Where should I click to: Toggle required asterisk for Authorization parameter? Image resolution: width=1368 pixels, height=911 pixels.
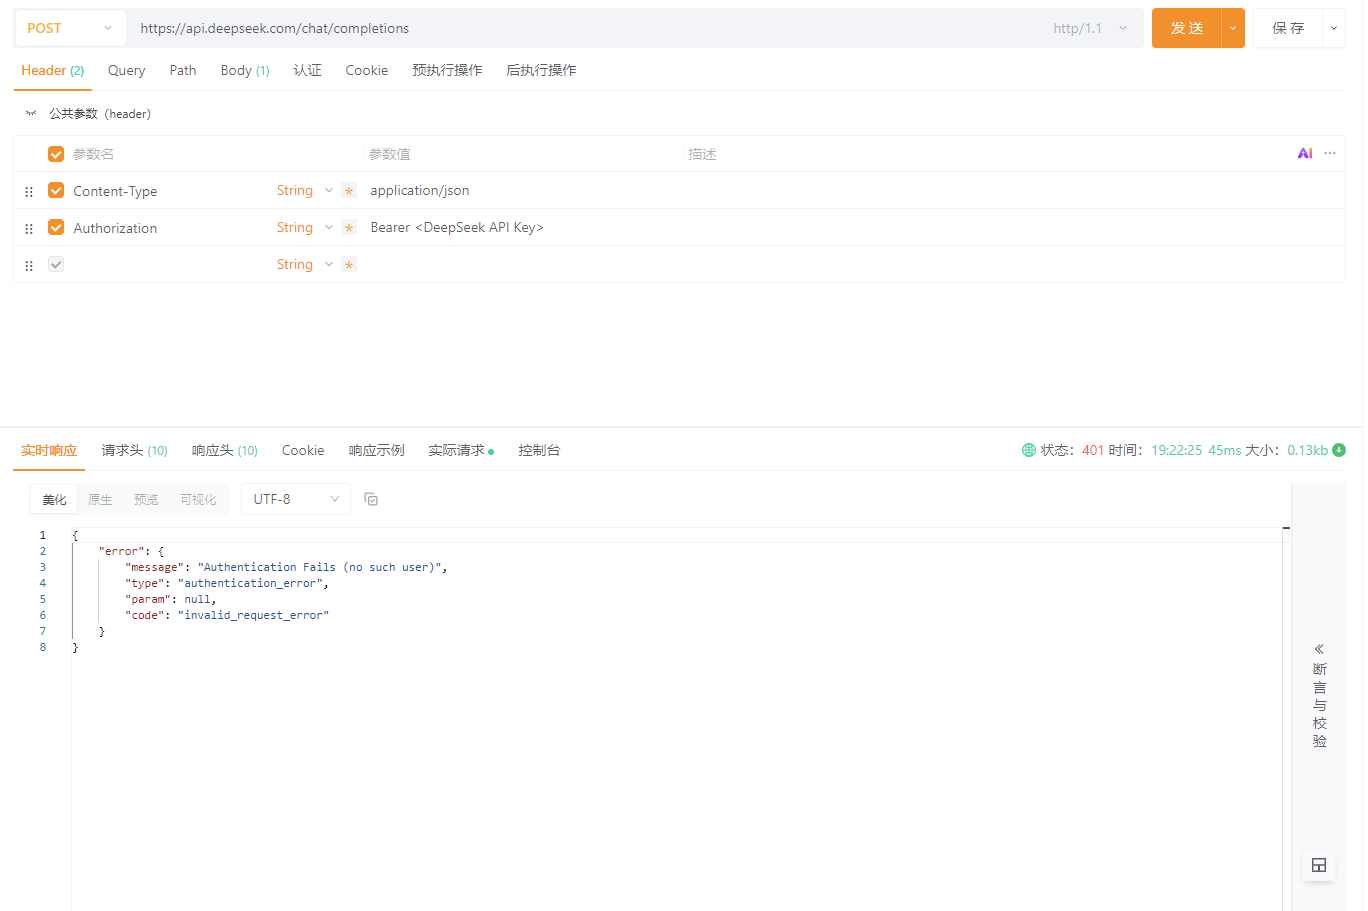349,228
